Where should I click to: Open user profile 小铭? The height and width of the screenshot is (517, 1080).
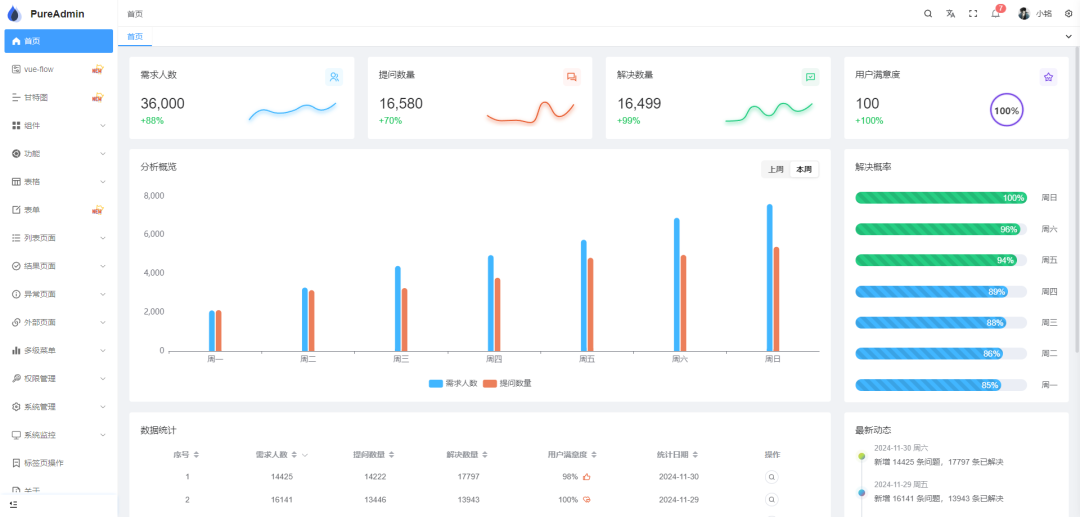pos(1035,14)
